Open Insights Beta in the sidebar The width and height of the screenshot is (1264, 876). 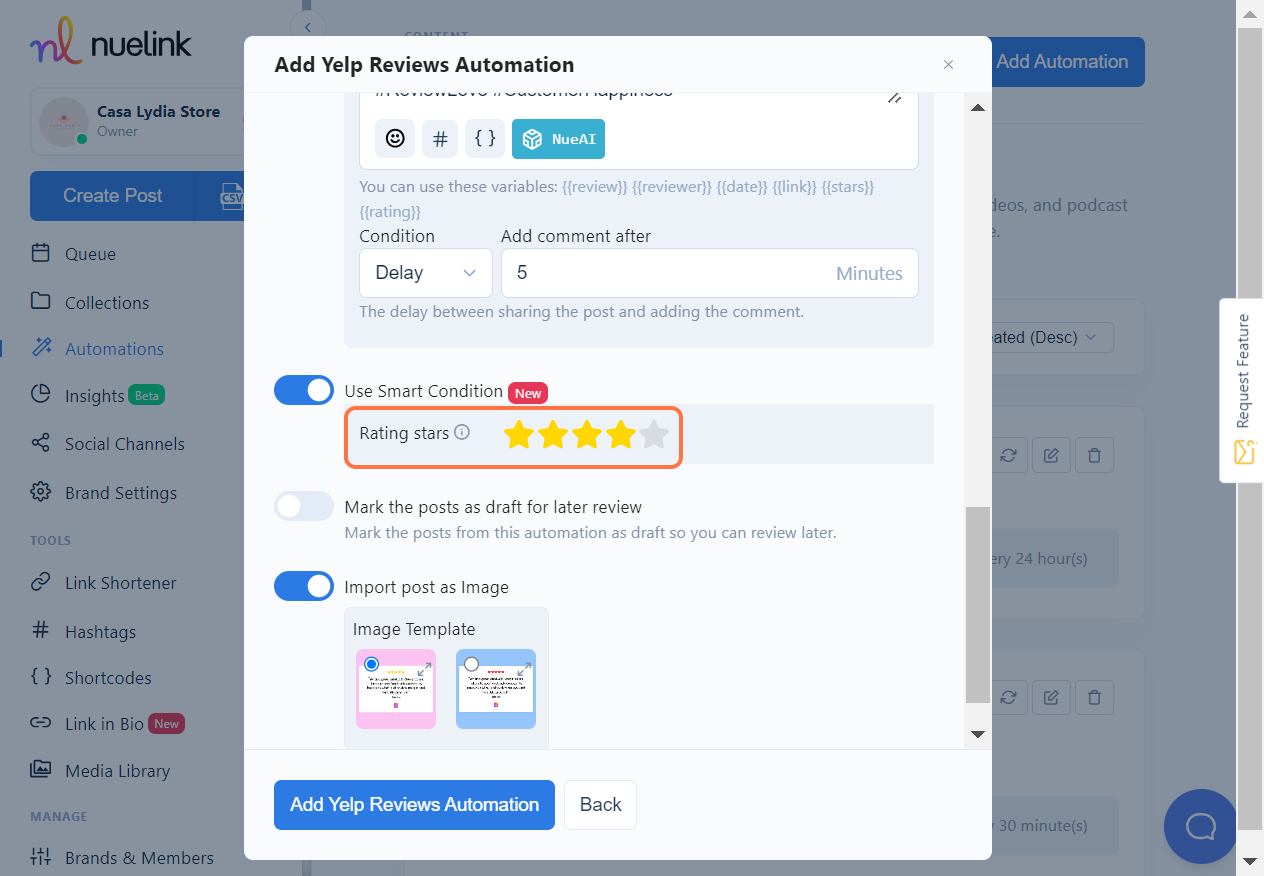[97, 396]
